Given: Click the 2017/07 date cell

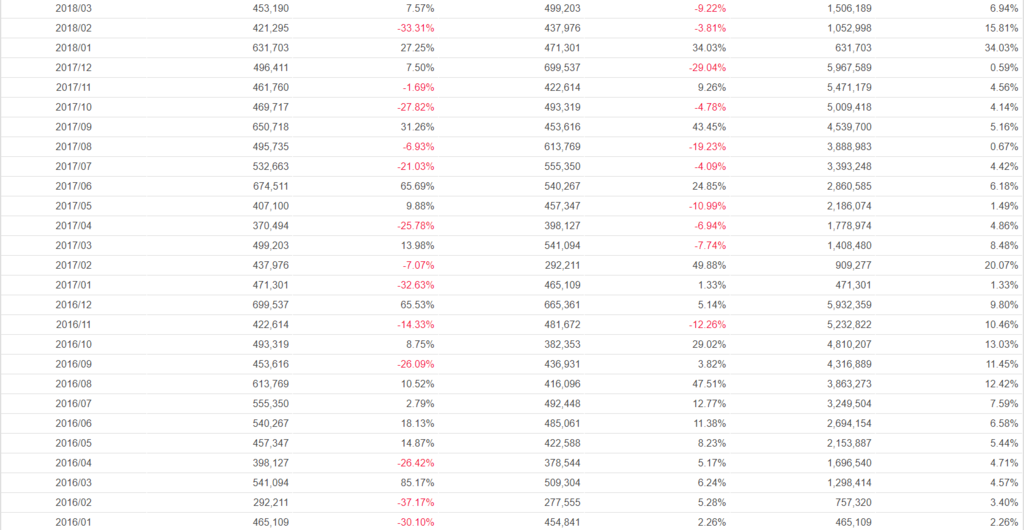Looking at the screenshot, I should click(x=74, y=166).
